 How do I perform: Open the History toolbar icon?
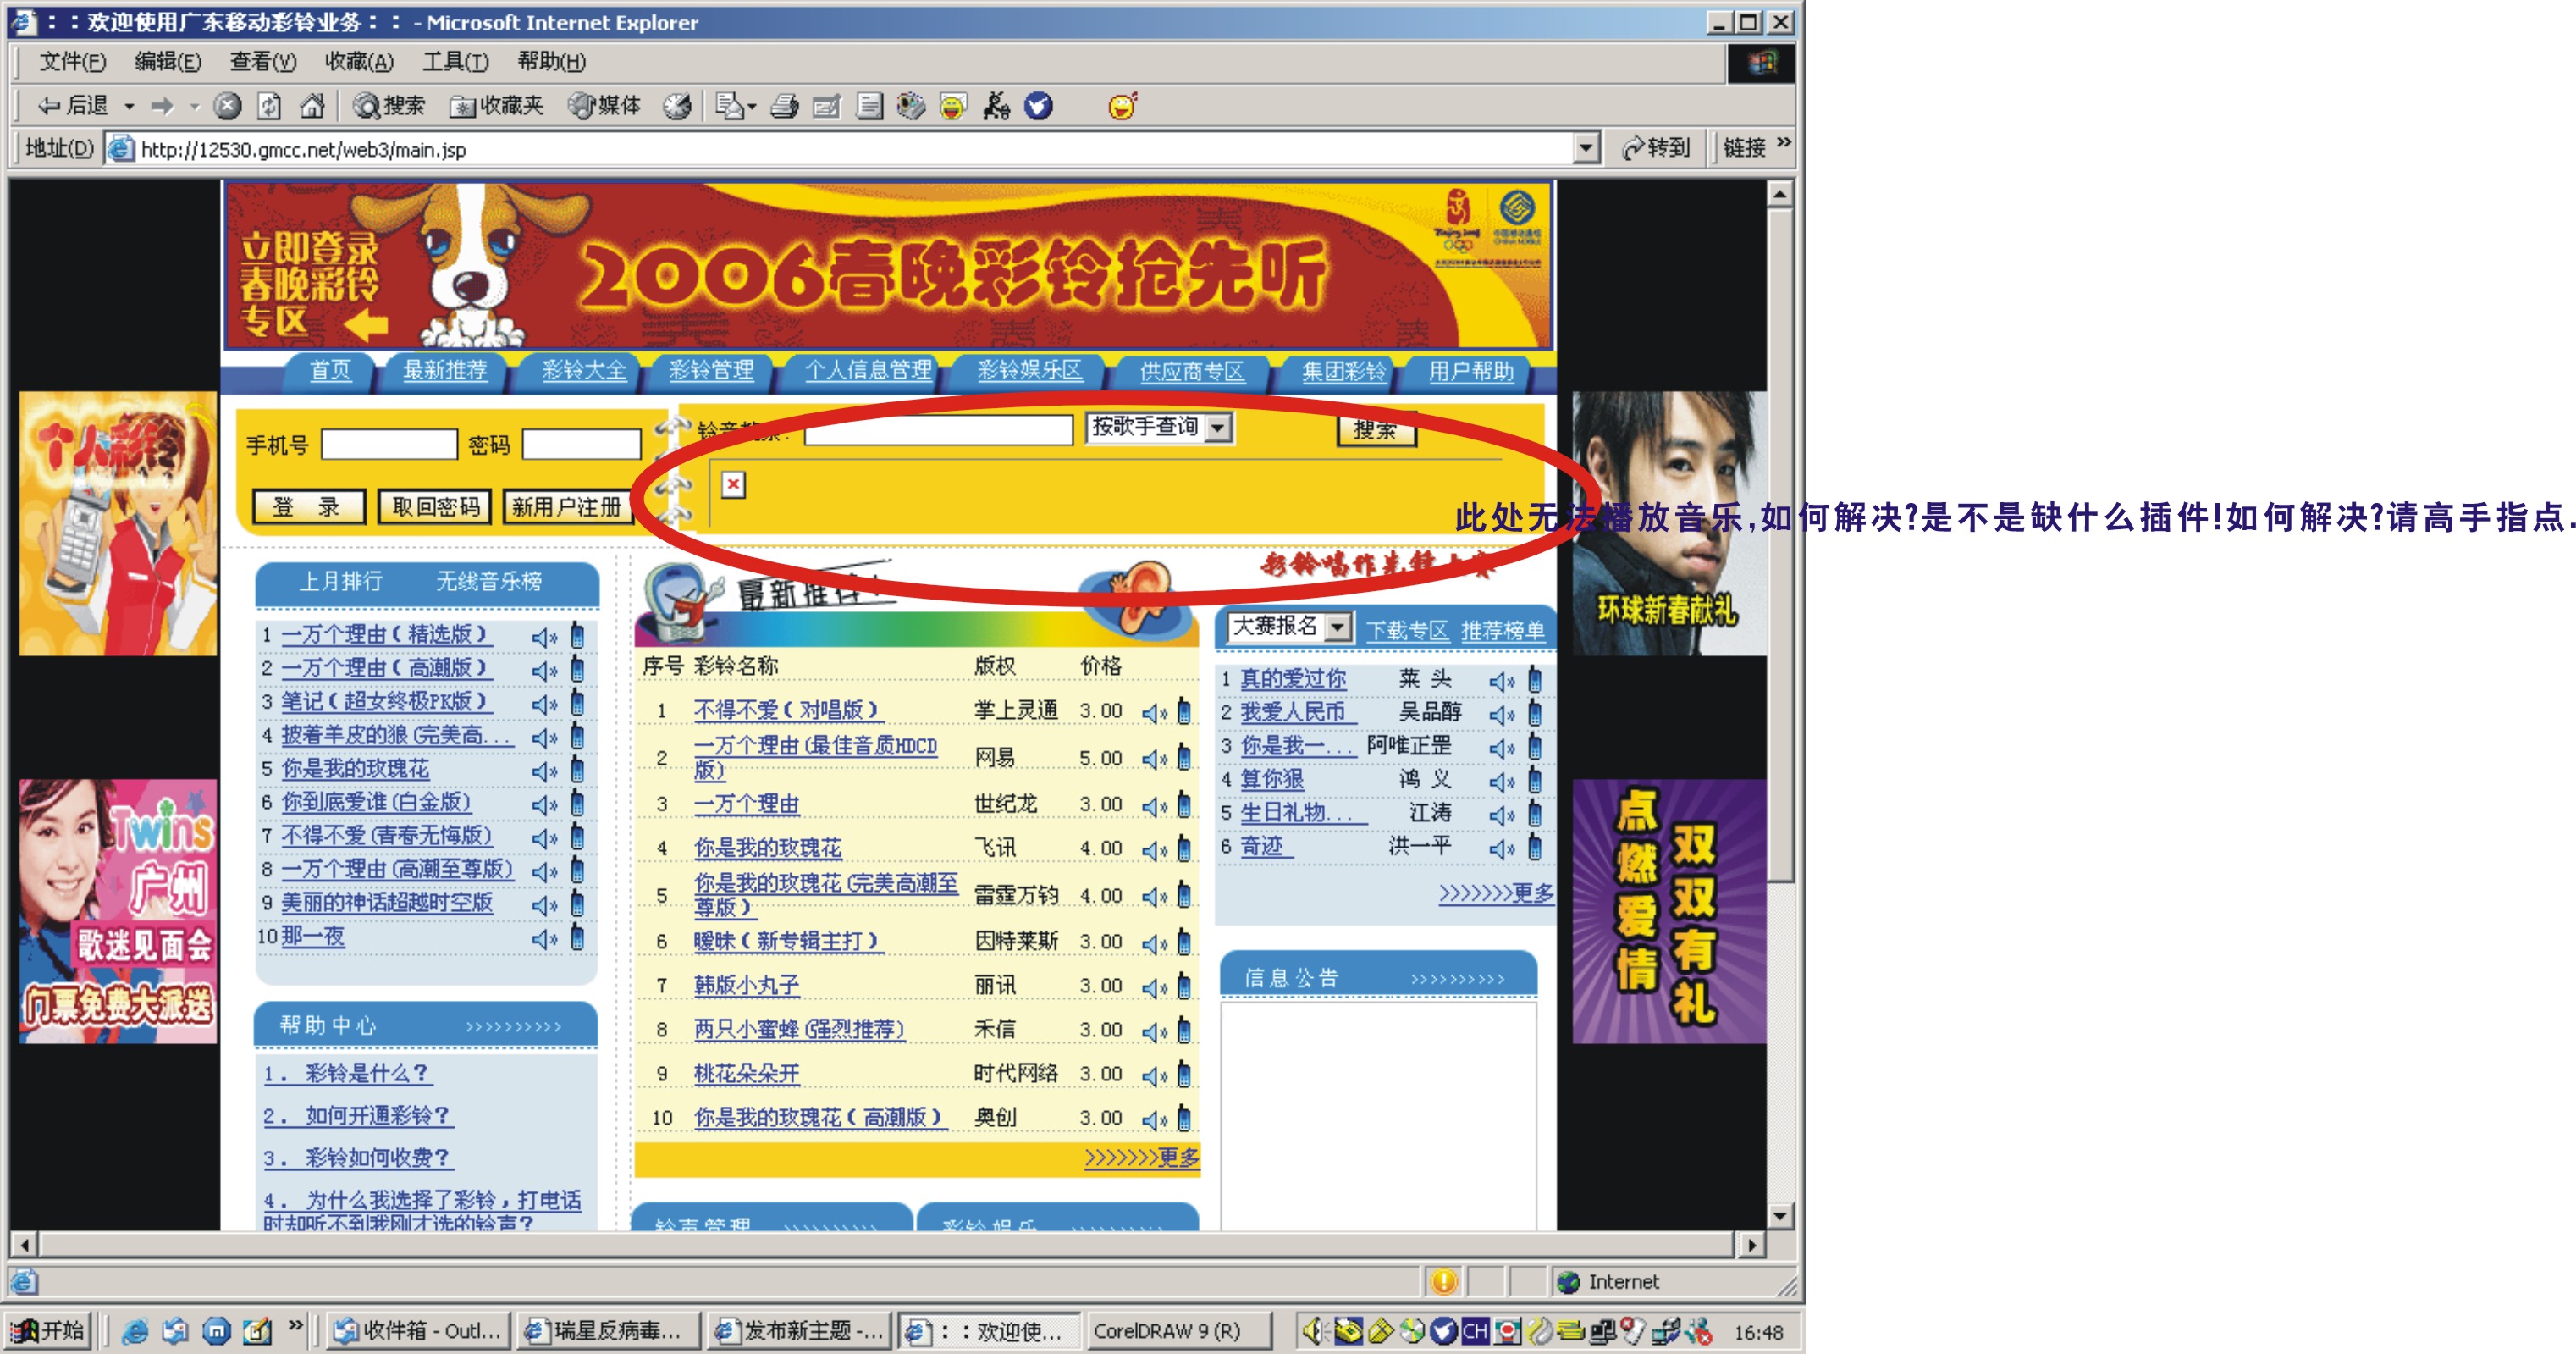pos(678,106)
